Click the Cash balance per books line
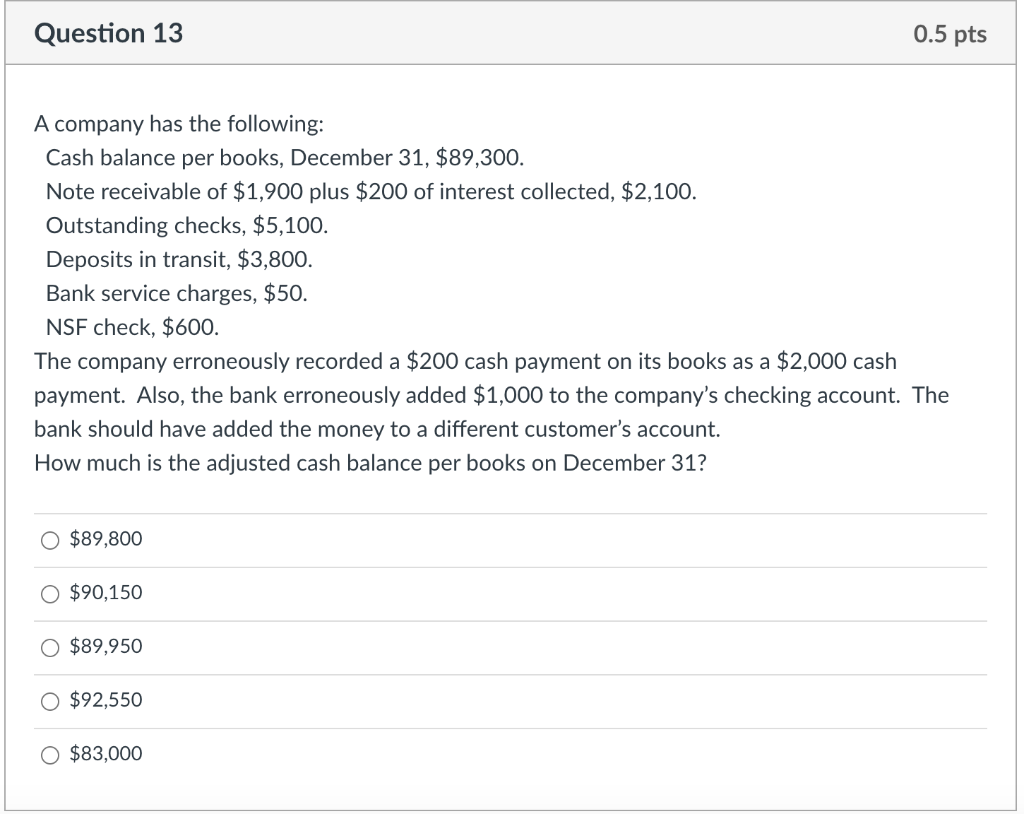 285,157
